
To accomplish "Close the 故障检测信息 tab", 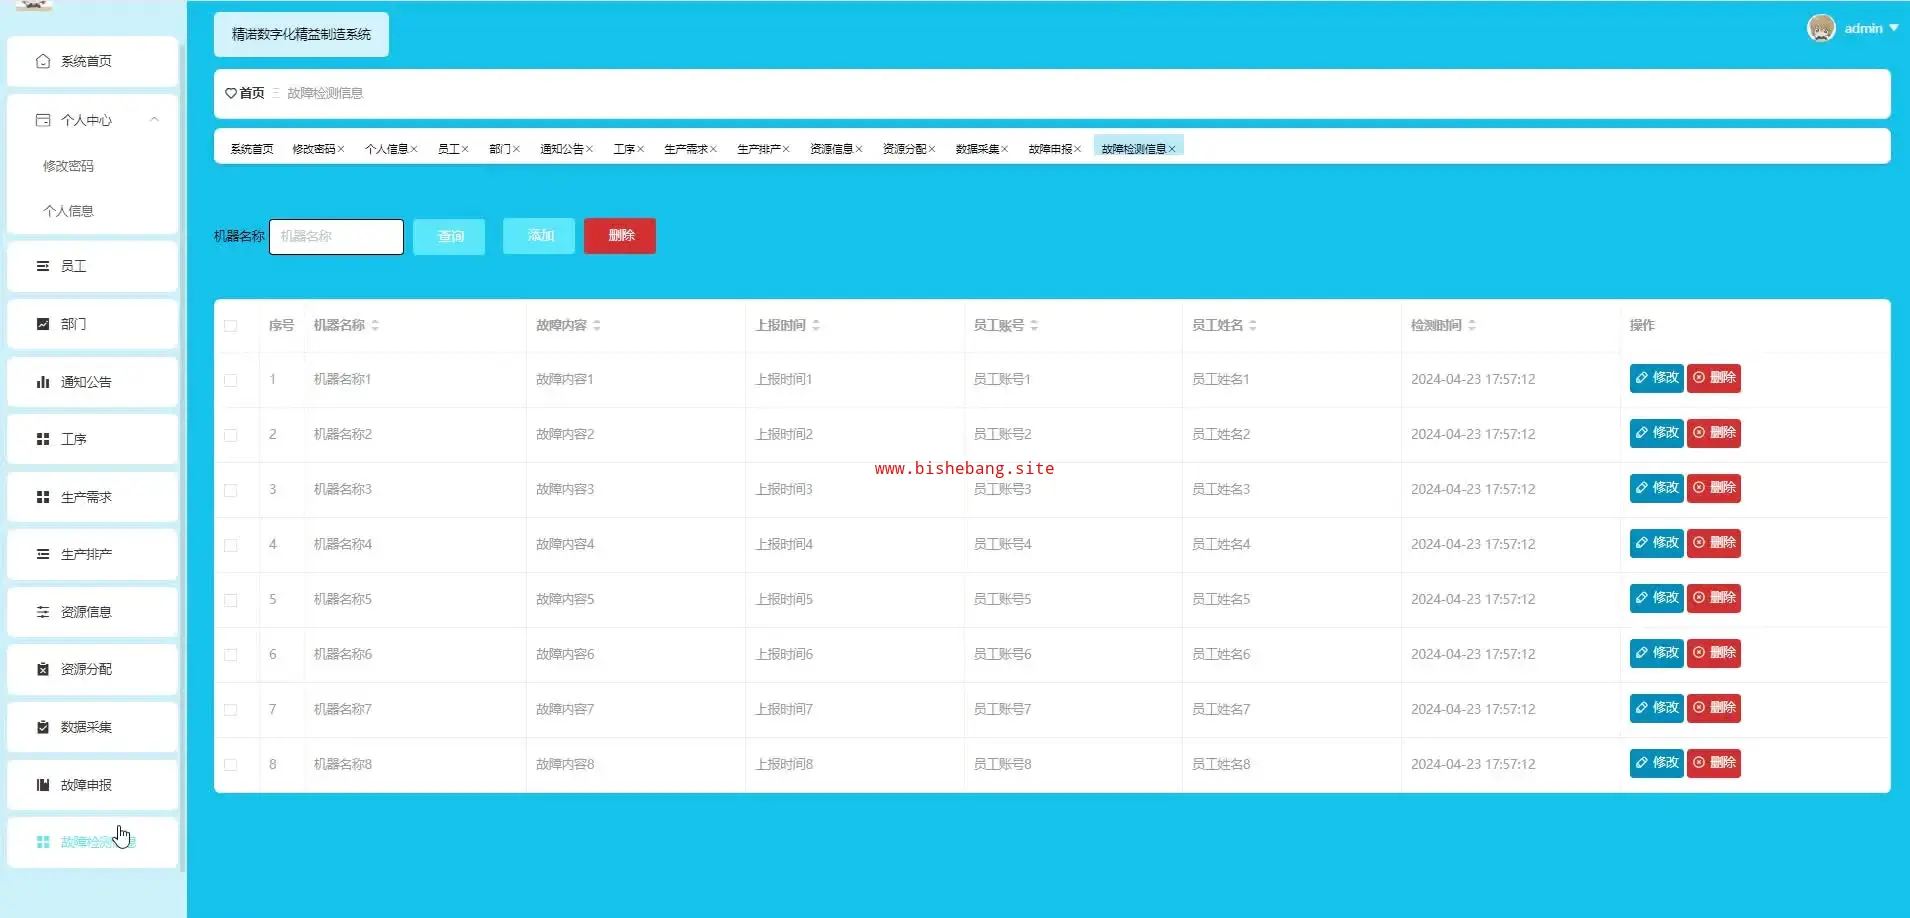I will click(1172, 149).
